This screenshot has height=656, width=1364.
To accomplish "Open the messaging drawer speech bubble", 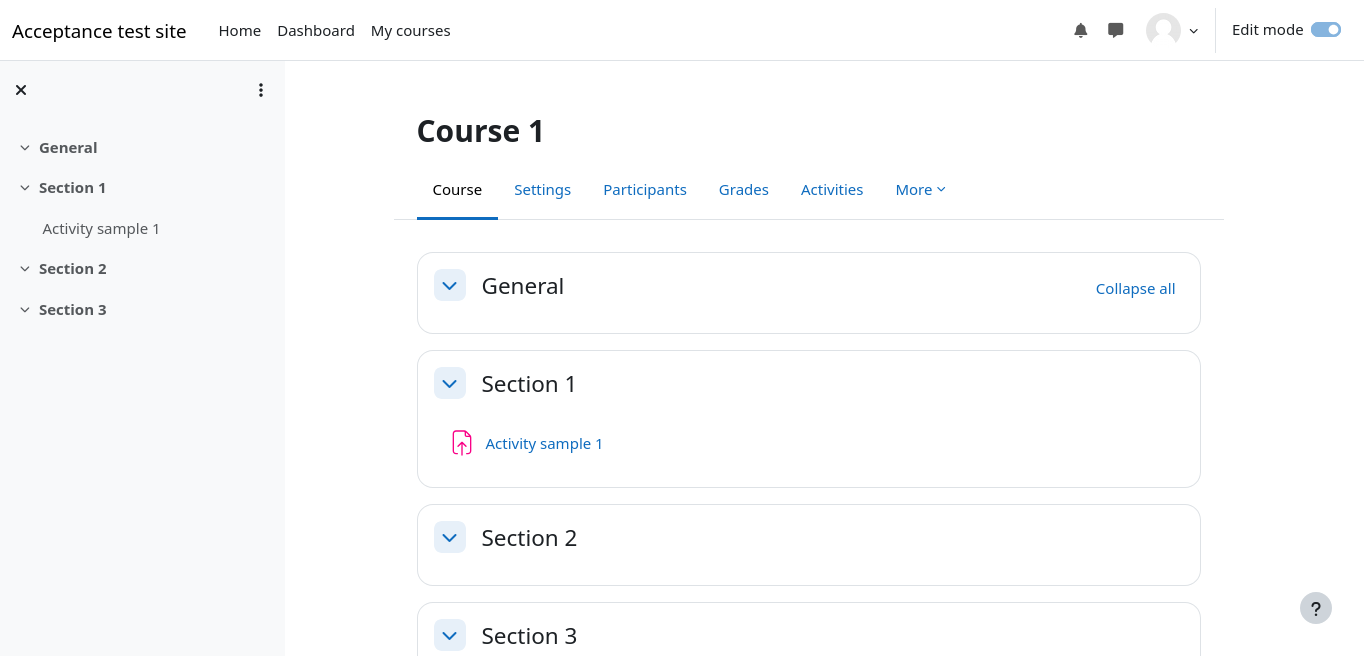I will pyautogui.click(x=1116, y=30).
